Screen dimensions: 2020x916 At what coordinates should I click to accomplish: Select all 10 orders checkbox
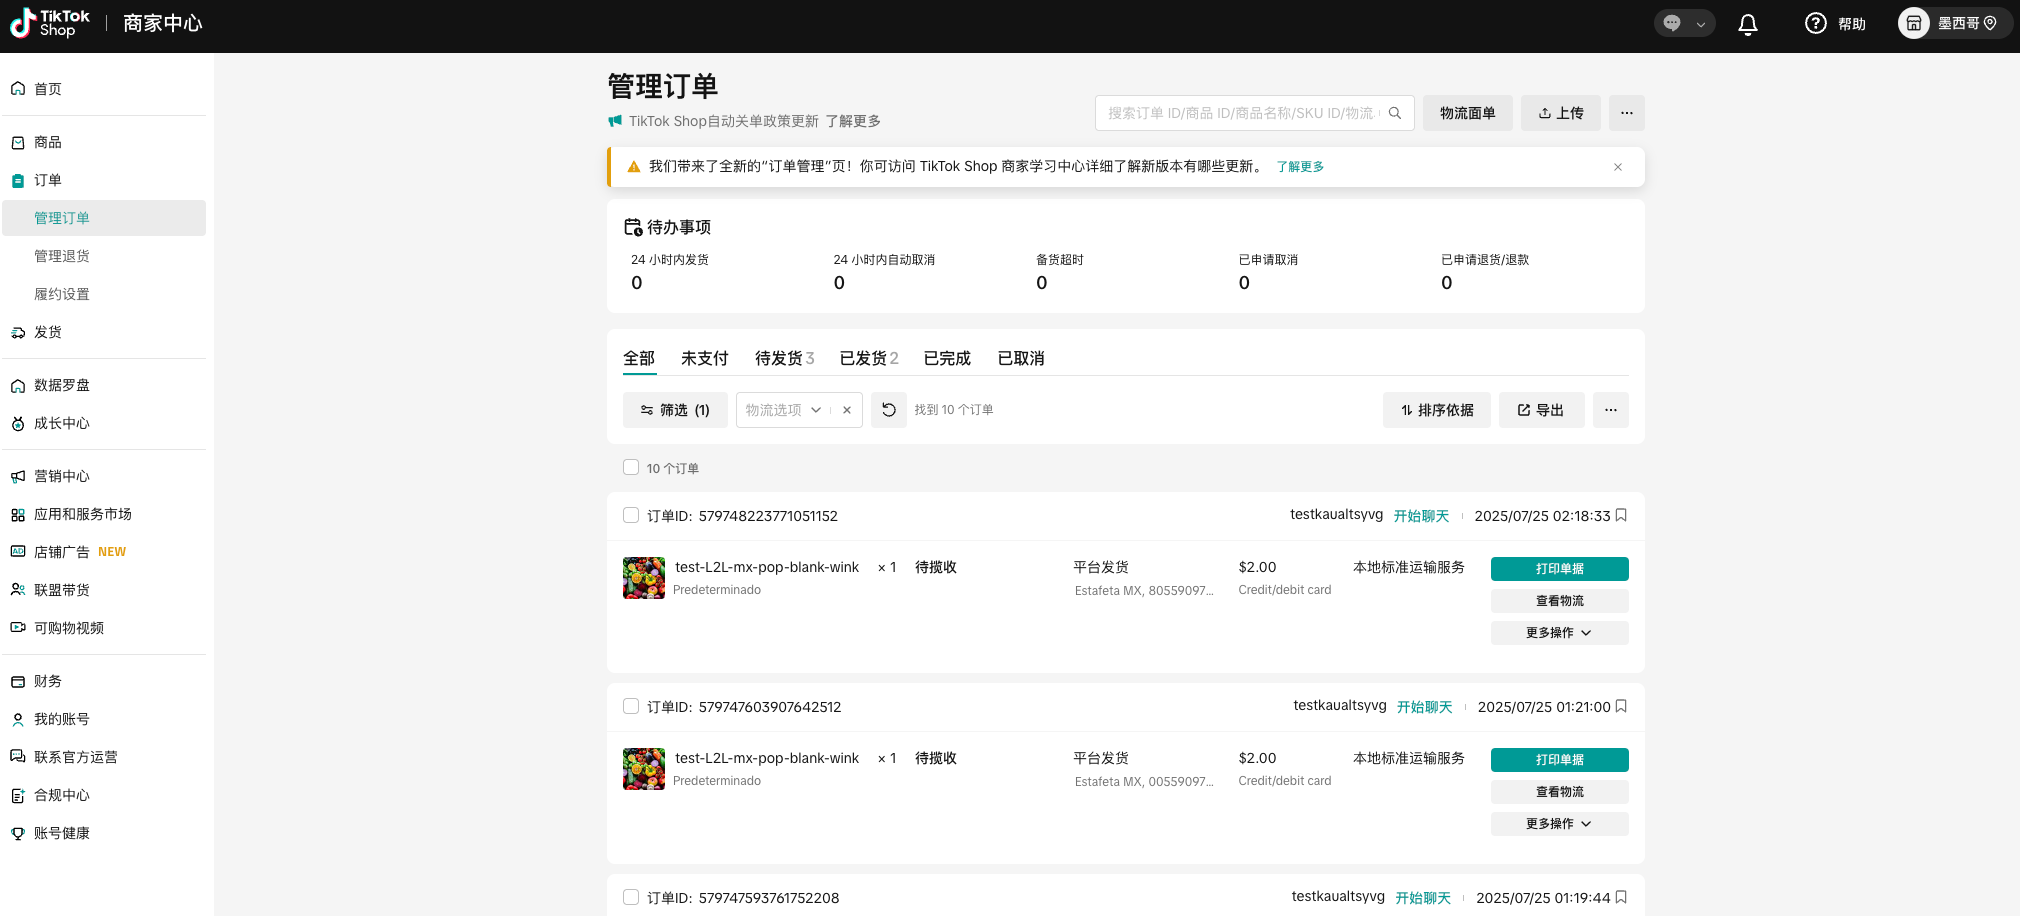[x=631, y=467]
